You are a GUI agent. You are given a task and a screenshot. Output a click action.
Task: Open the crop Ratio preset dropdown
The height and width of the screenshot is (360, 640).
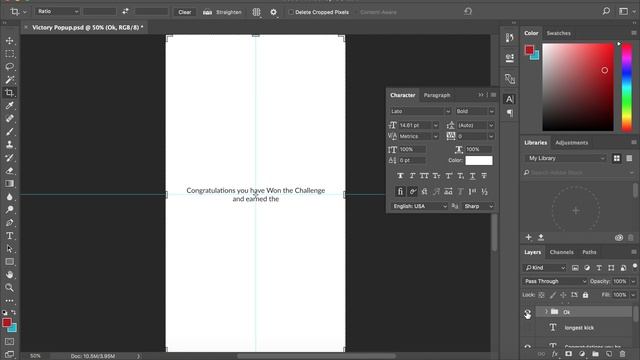(x=57, y=12)
